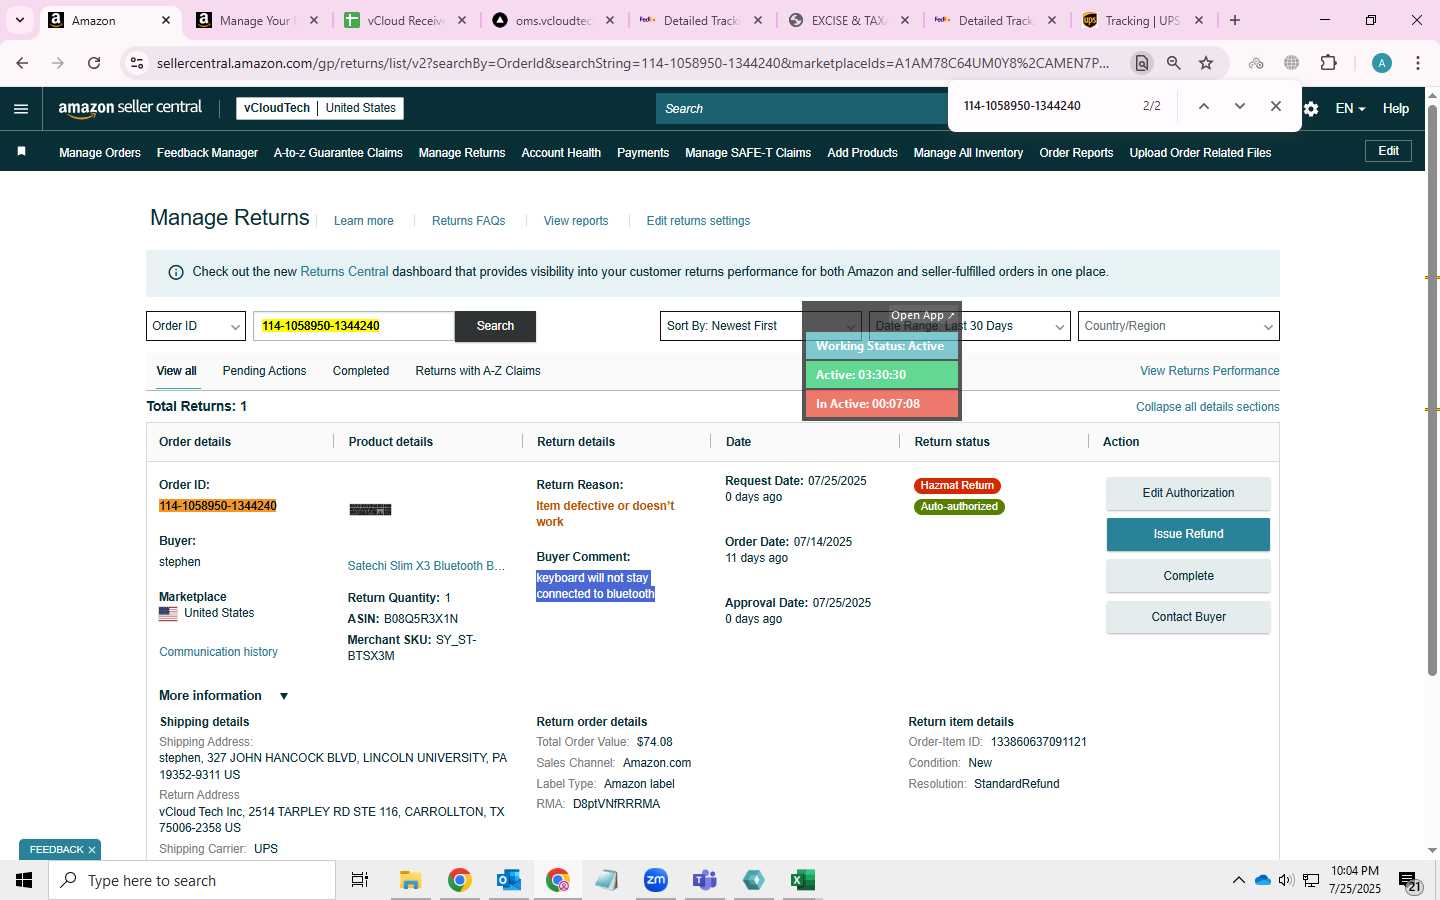Open the tab search dropdown arrow
Viewport: 1440px width, 900px height.
[19, 20]
